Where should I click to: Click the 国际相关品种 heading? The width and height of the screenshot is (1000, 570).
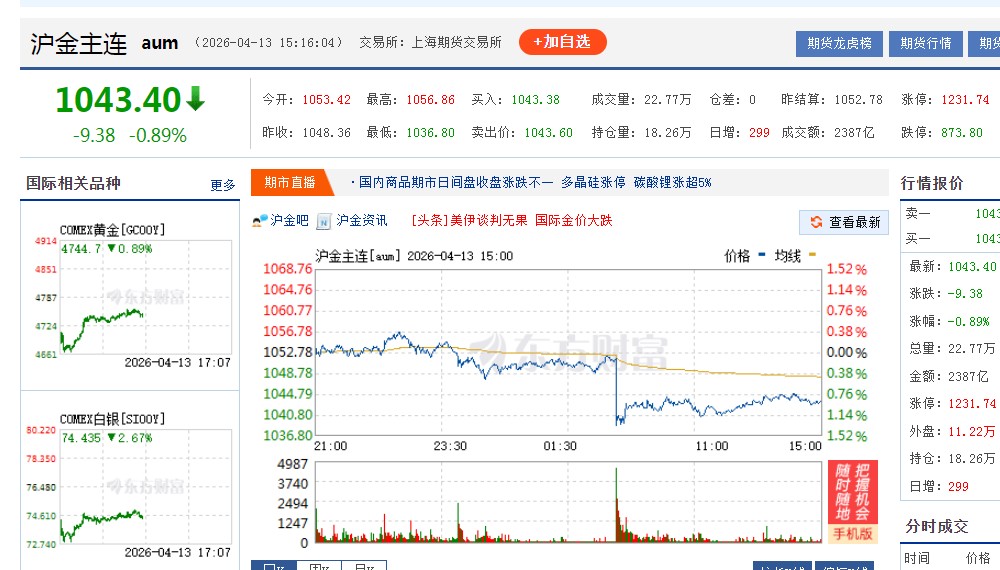73,183
